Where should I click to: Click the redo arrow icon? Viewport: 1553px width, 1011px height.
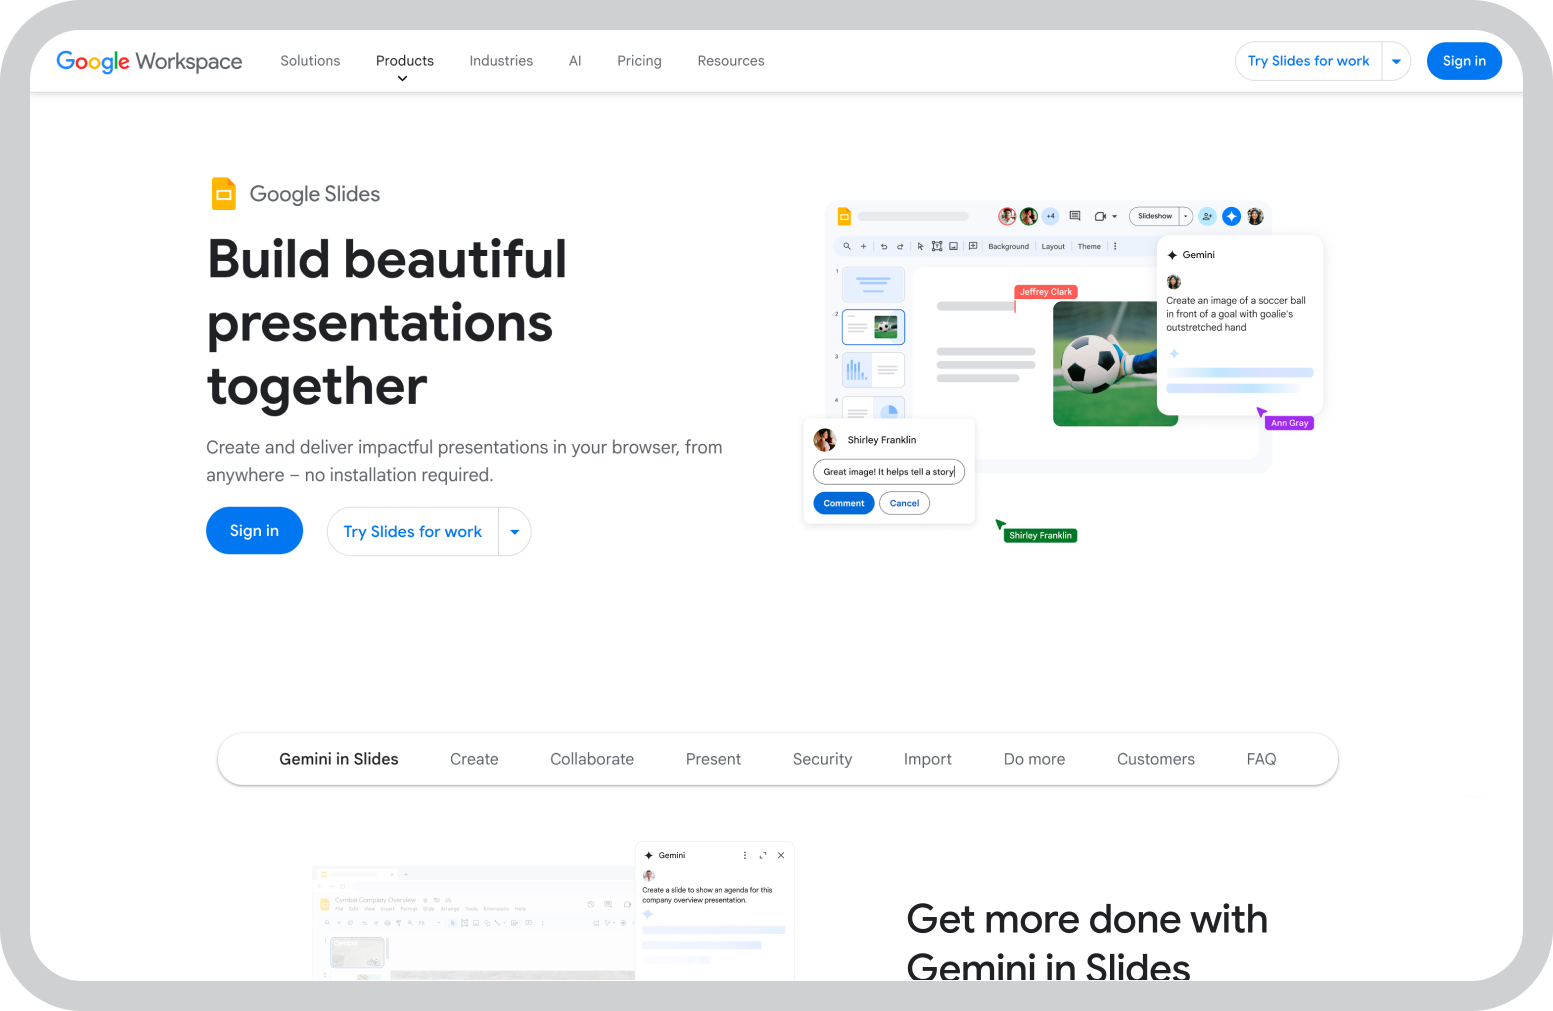[900, 246]
